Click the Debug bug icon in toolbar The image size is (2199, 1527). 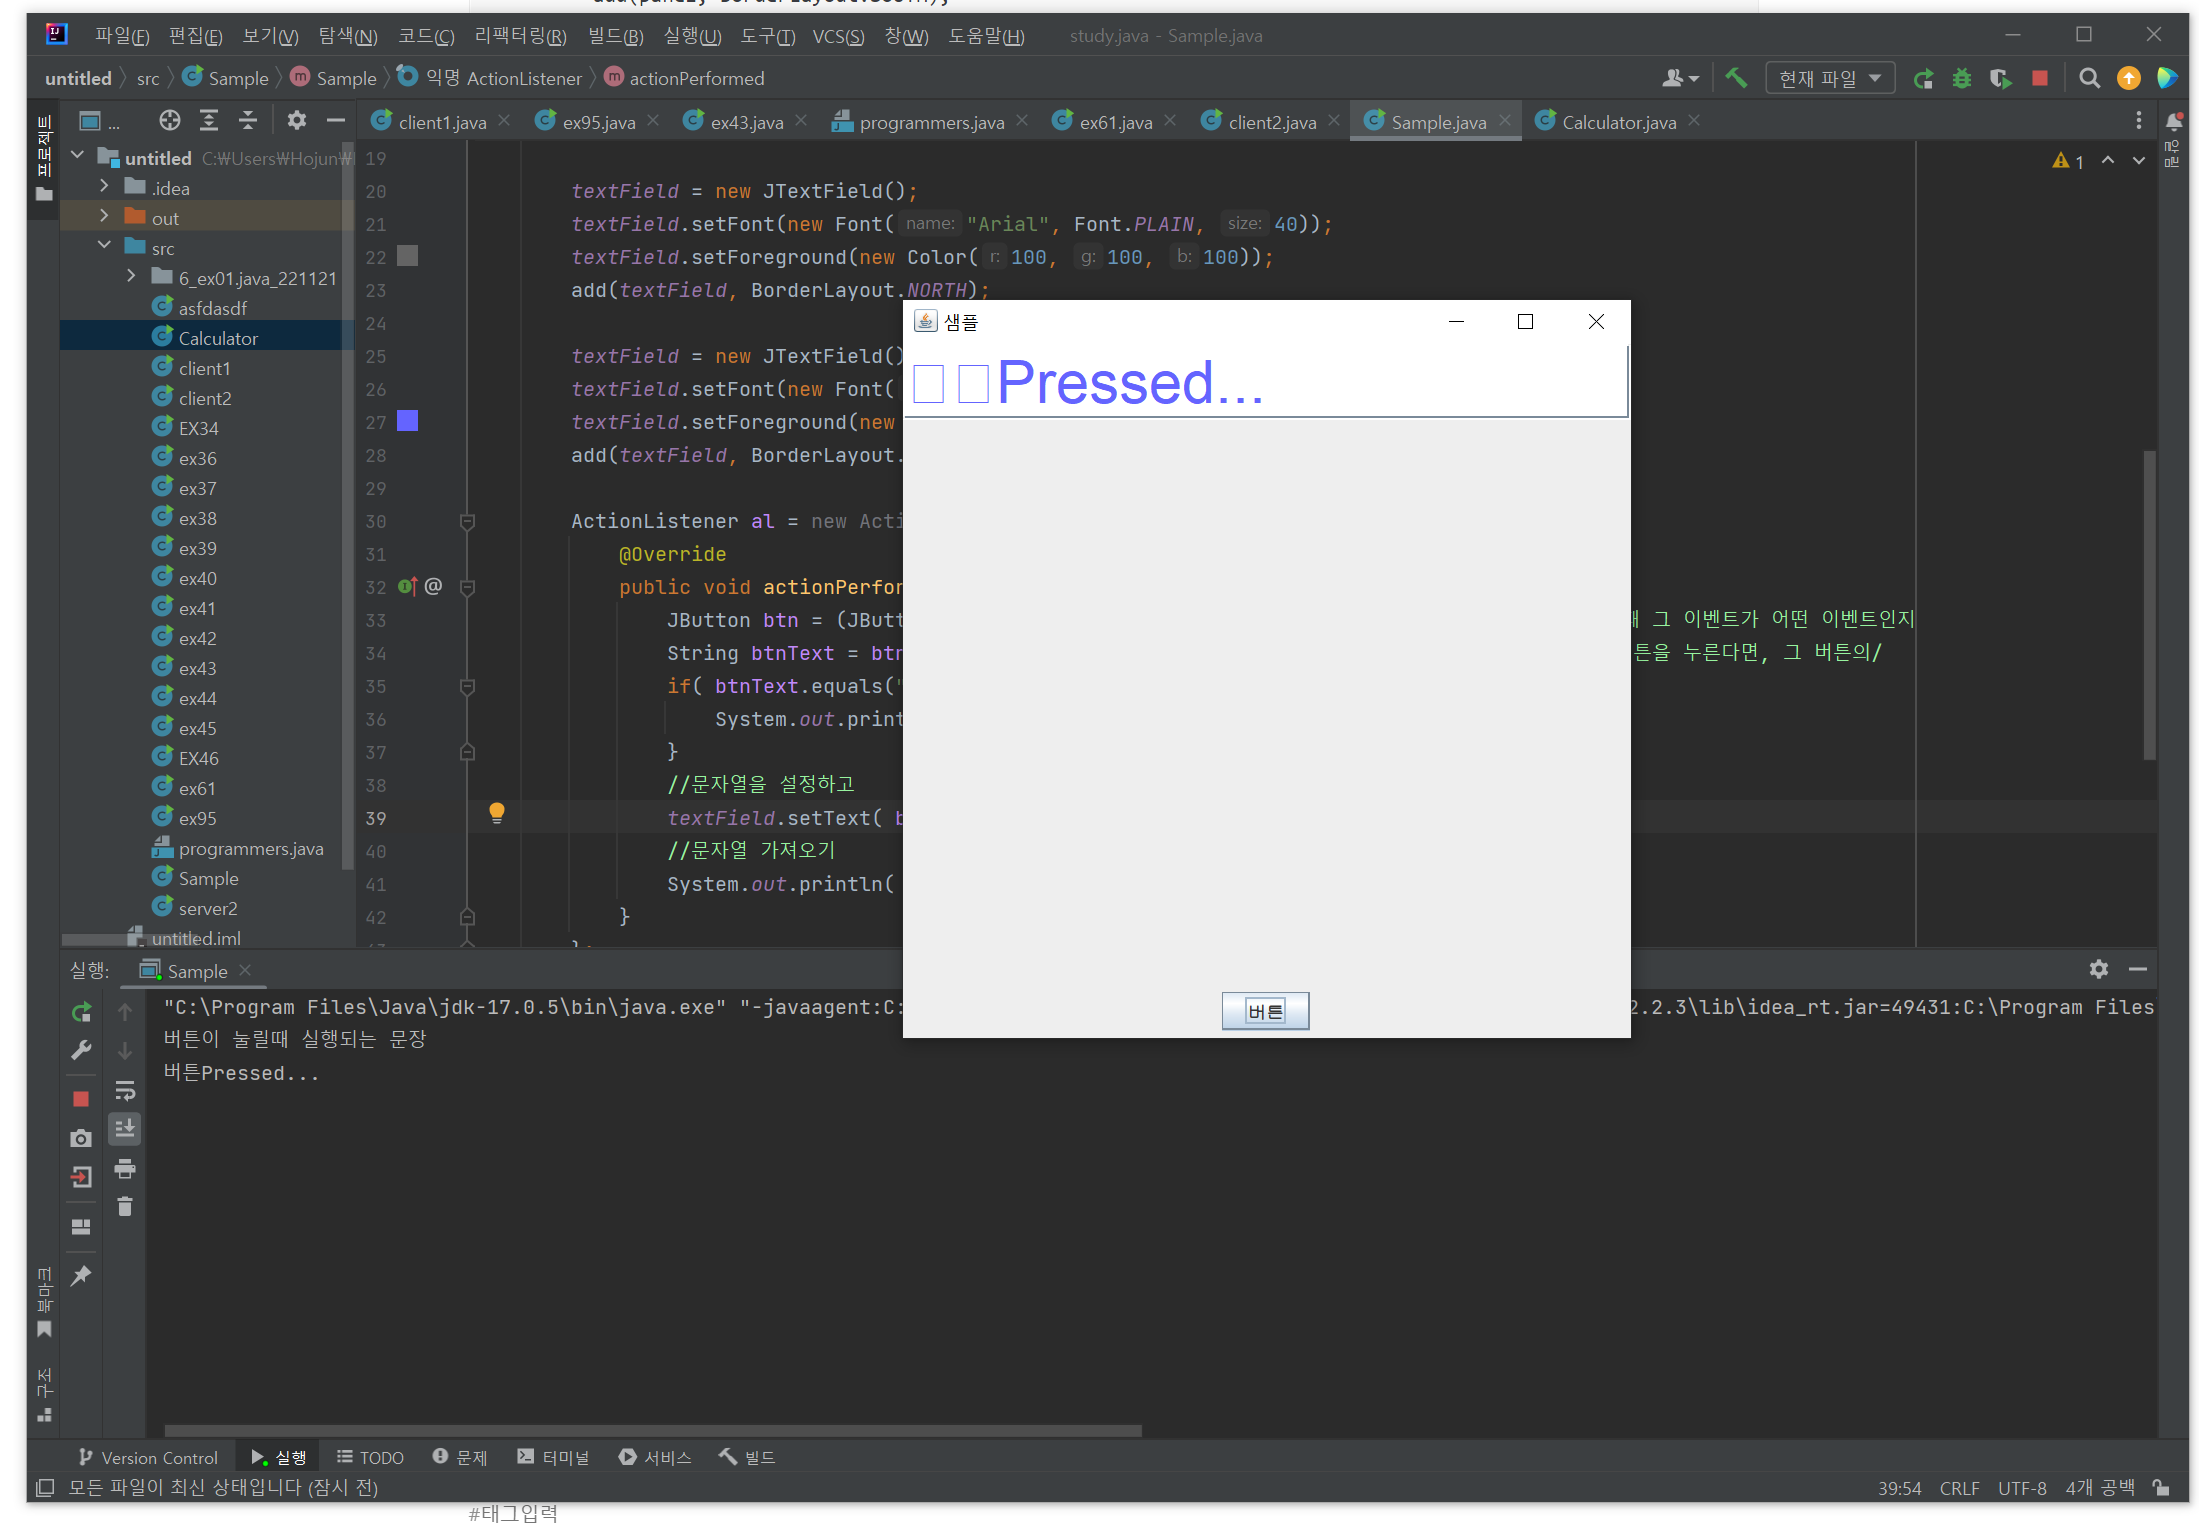(x=1961, y=78)
